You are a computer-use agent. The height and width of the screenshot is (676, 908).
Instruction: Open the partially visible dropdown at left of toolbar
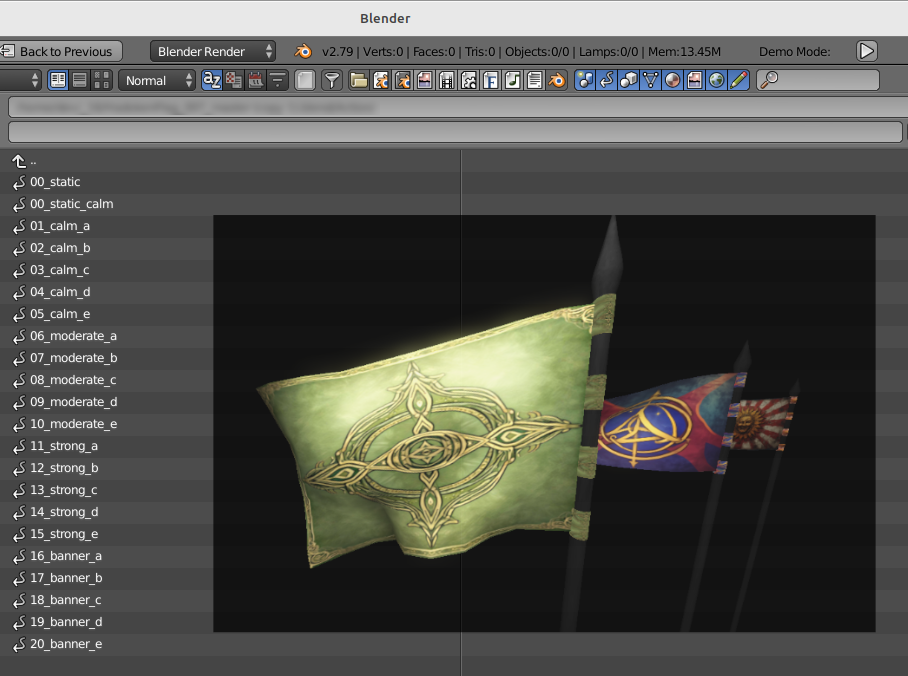coord(21,80)
